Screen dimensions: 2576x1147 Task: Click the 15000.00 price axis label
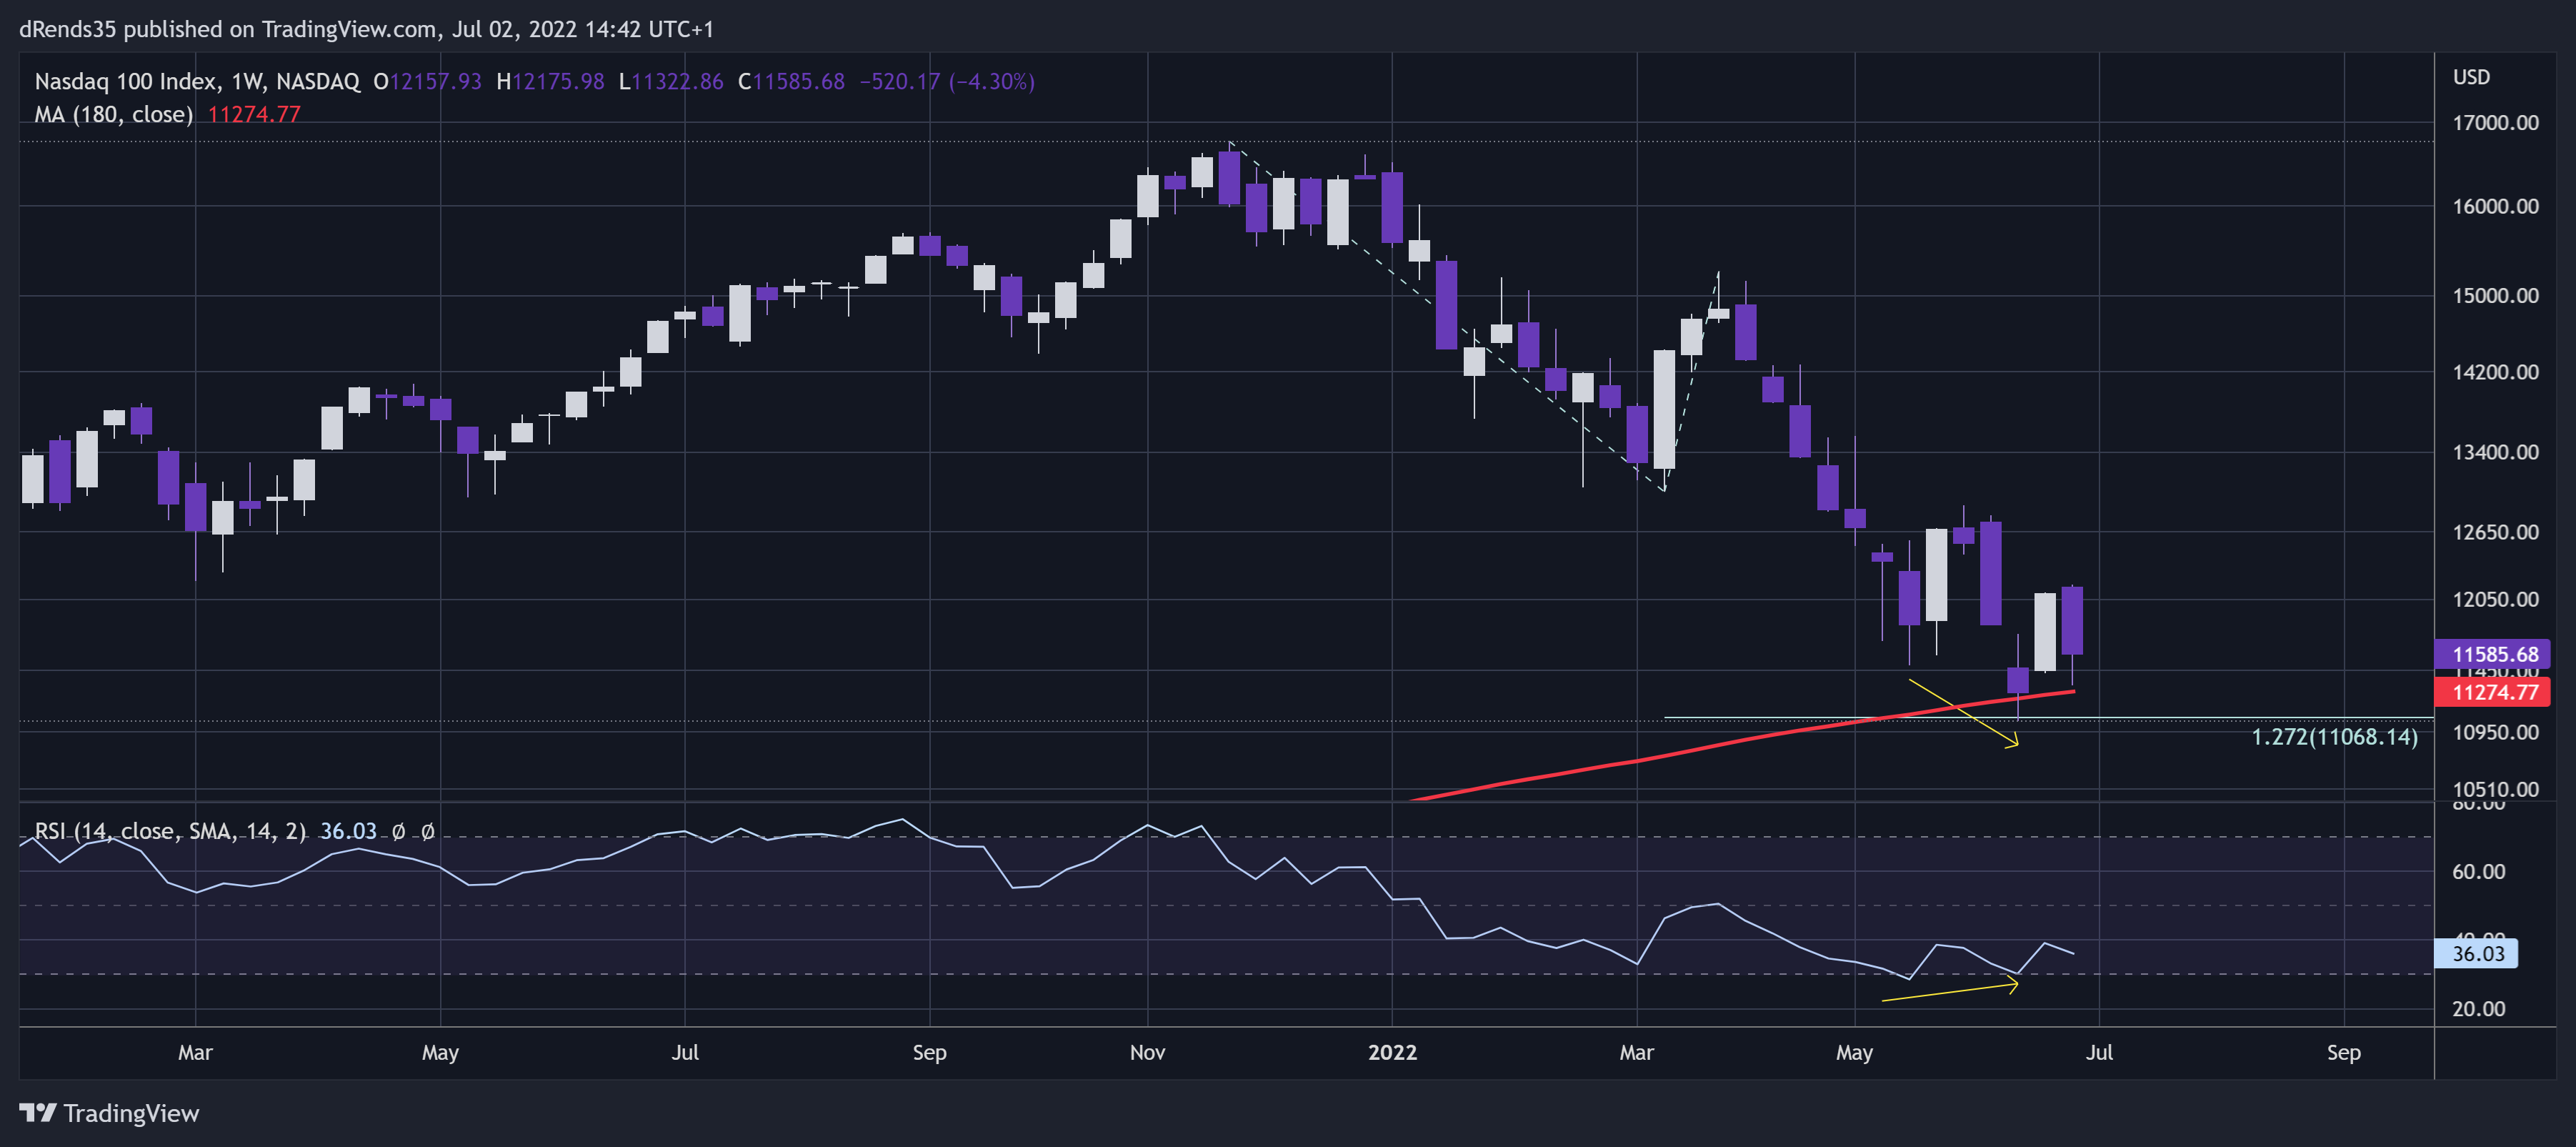pyautogui.click(x=2495, y=295)
